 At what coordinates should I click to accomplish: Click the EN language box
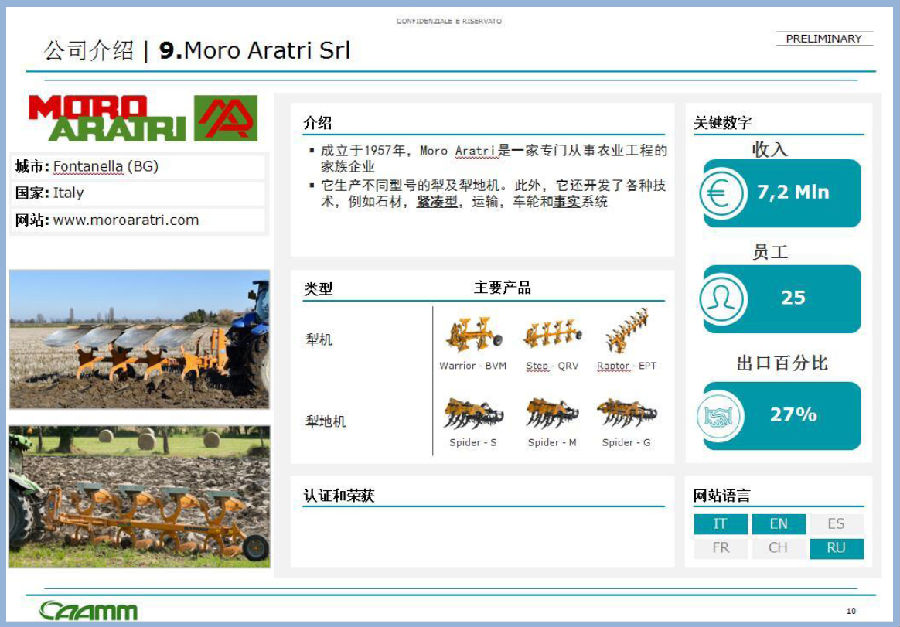(x=779, y=524)
